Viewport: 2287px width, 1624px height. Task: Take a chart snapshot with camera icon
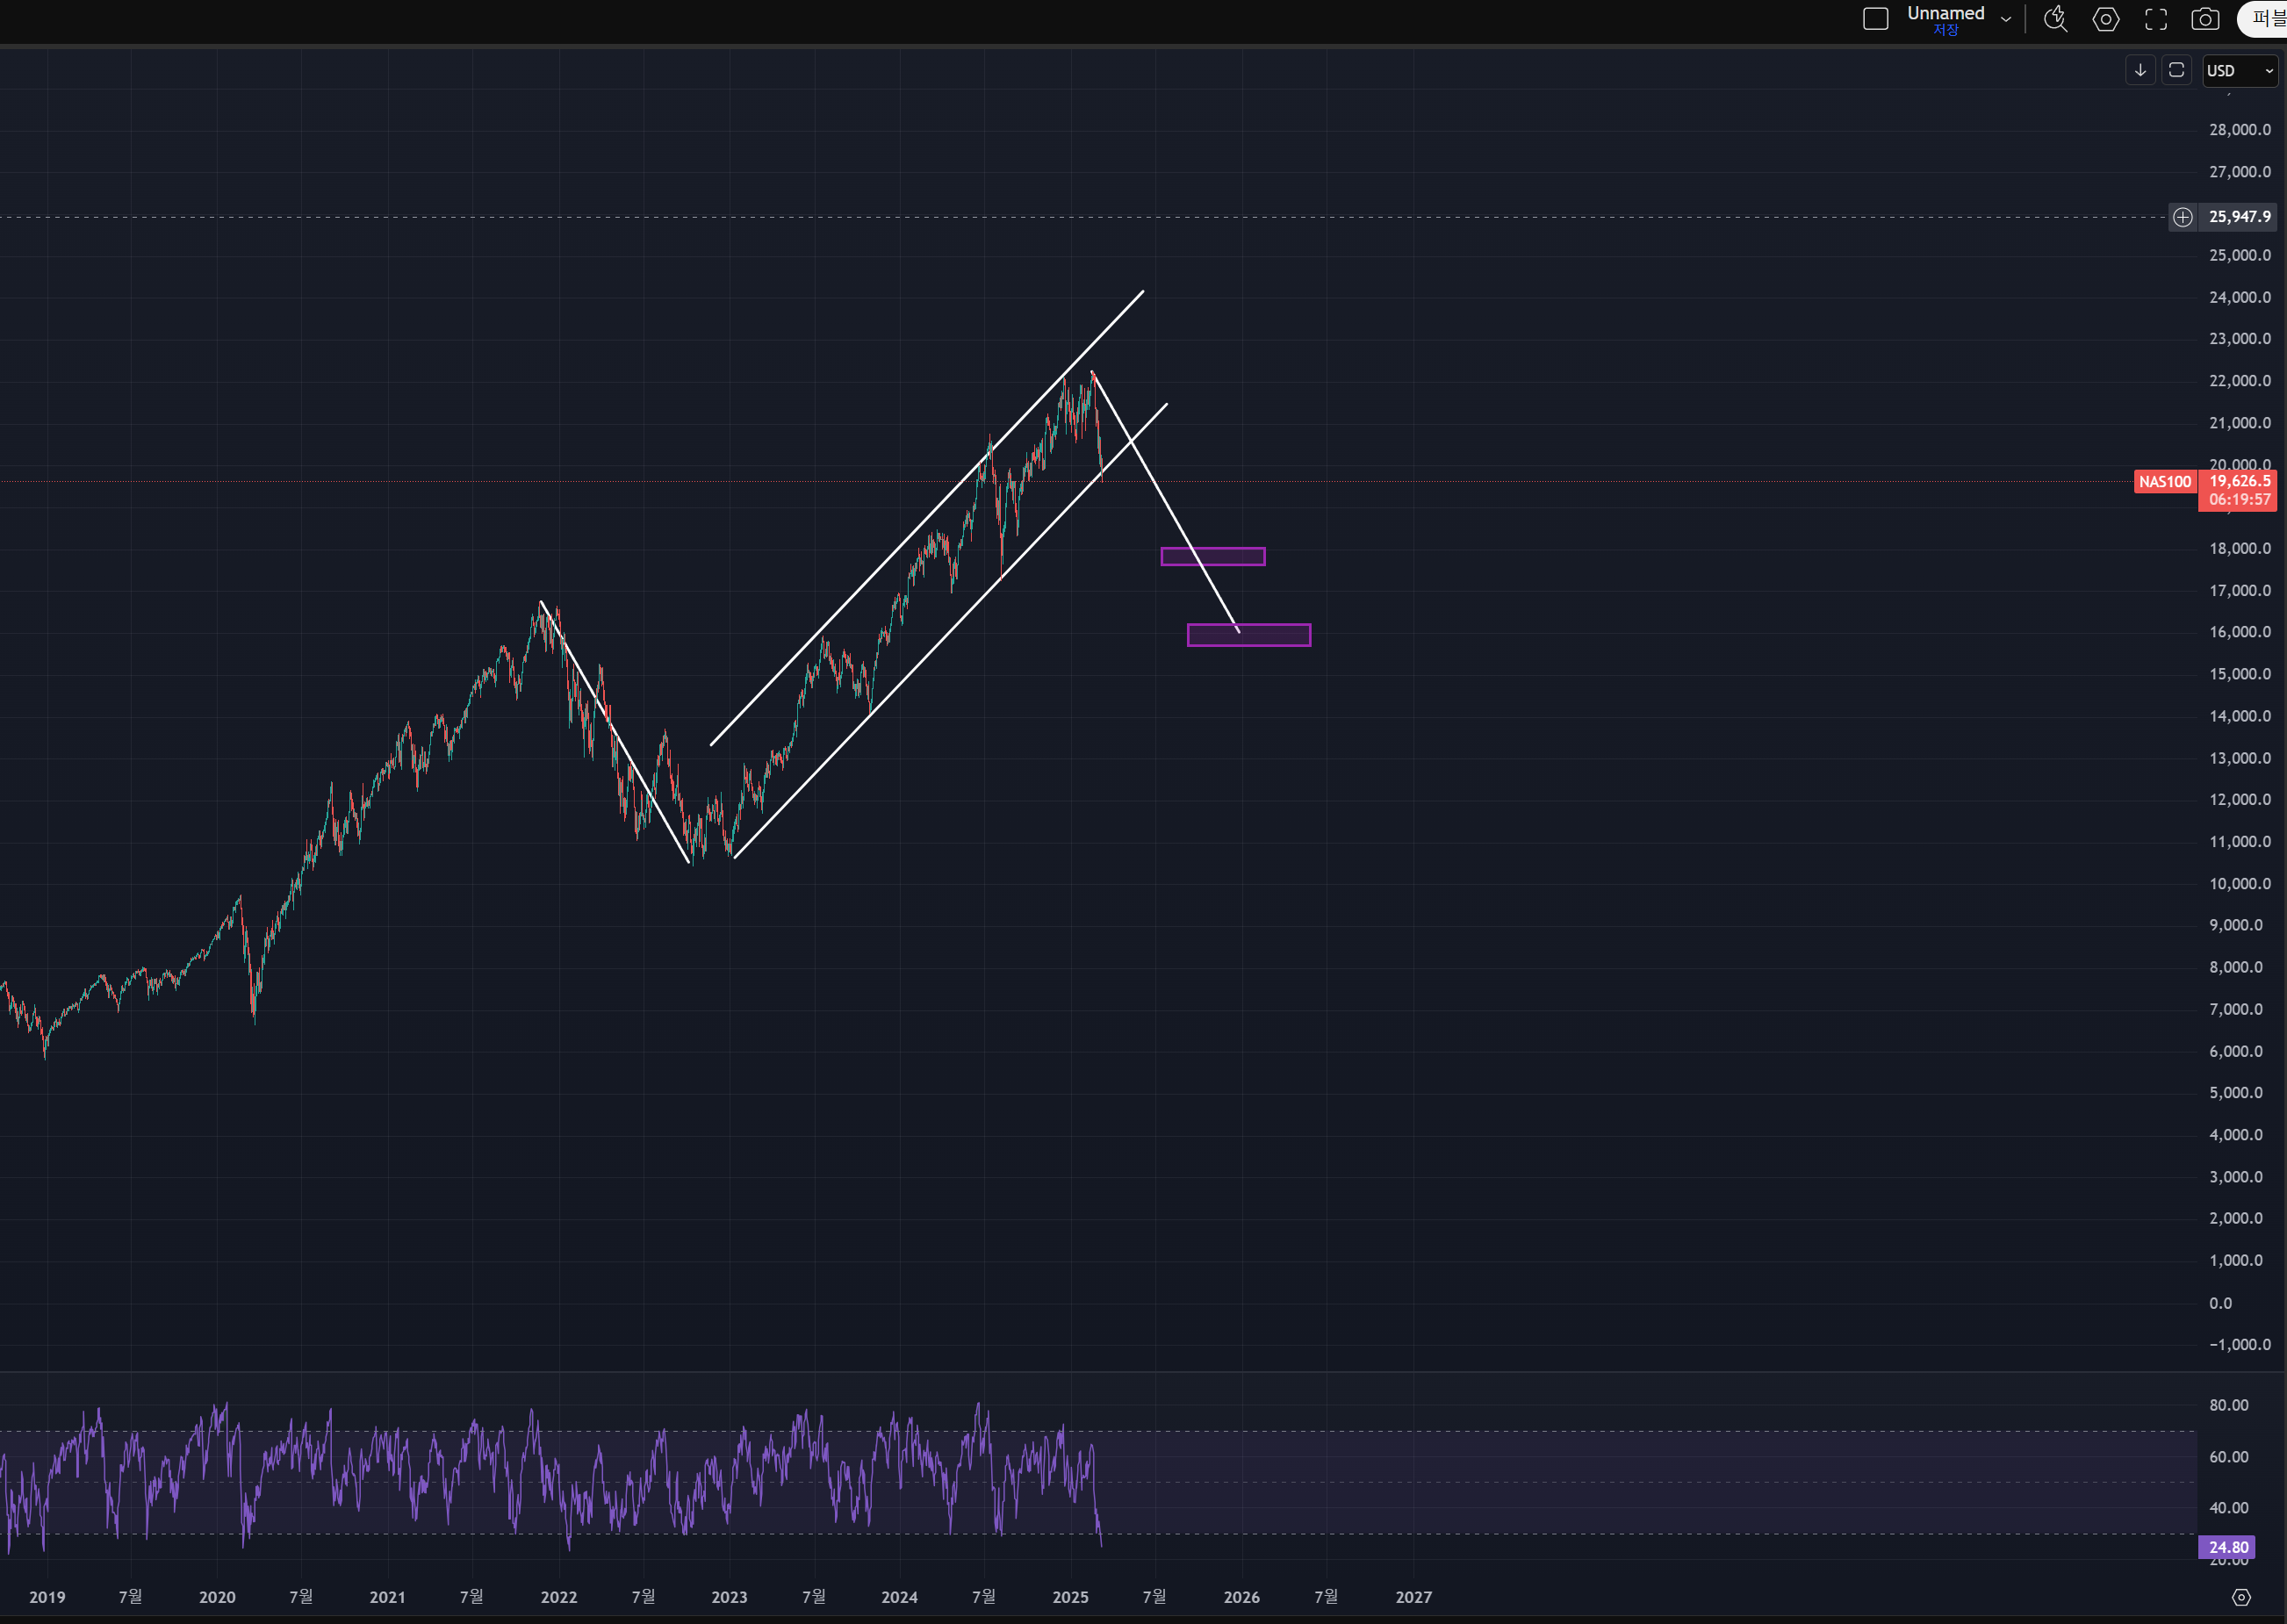click(x=2205, y=19)
